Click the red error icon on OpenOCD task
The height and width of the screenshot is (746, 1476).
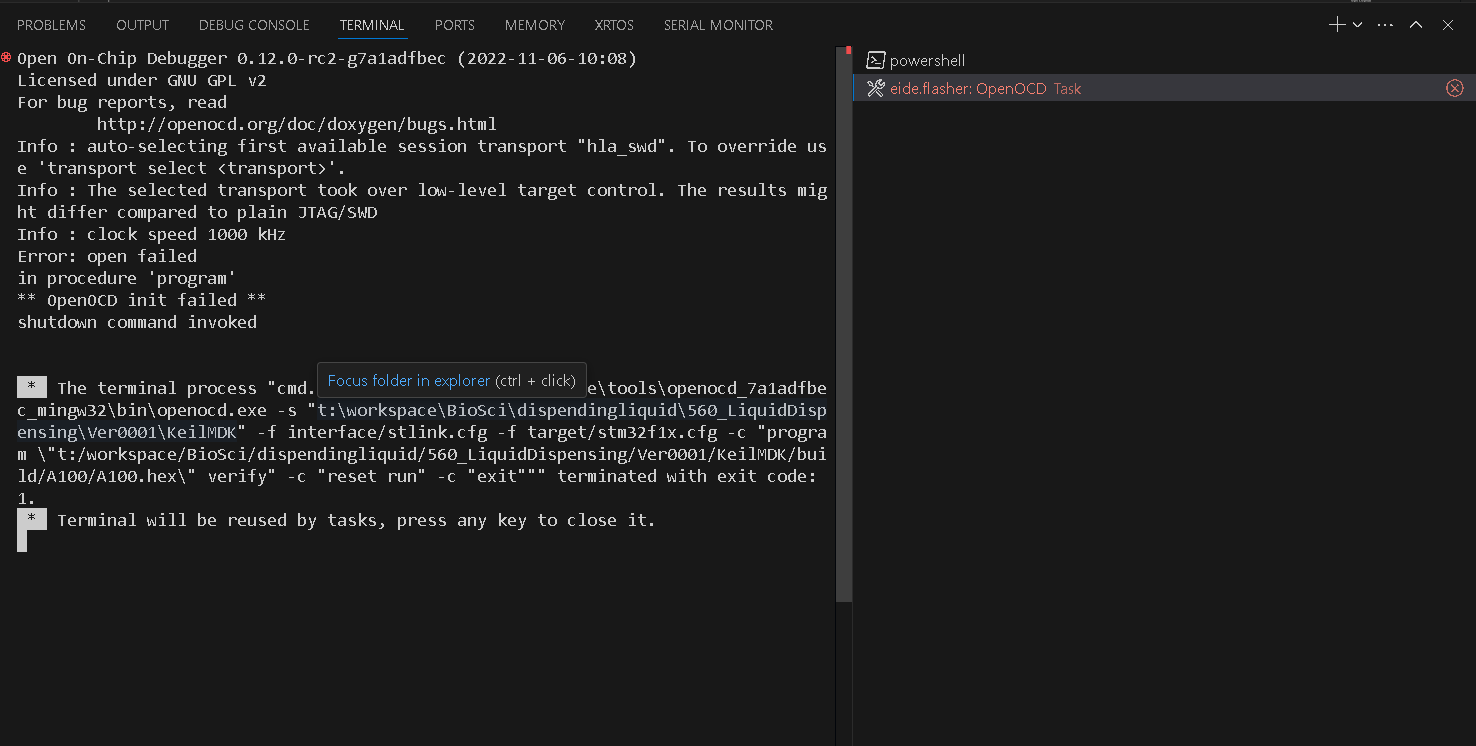1455,88
